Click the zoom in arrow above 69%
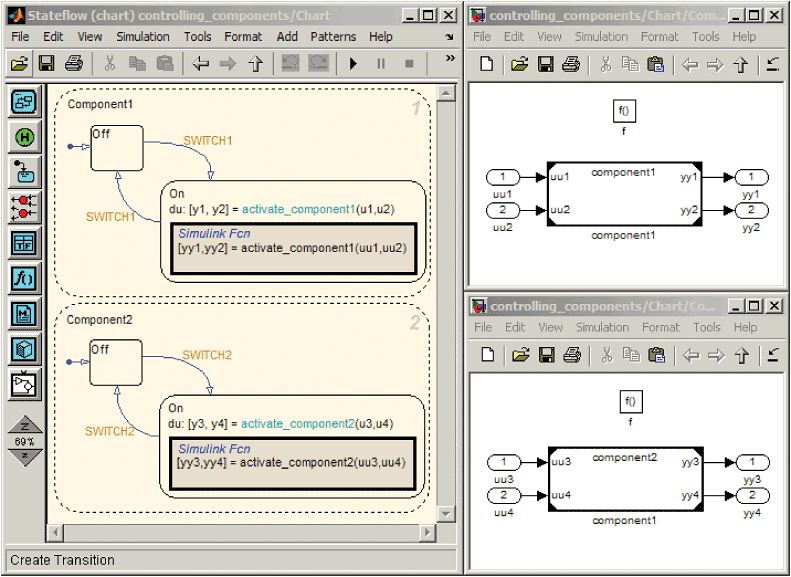 click(24, 425)
